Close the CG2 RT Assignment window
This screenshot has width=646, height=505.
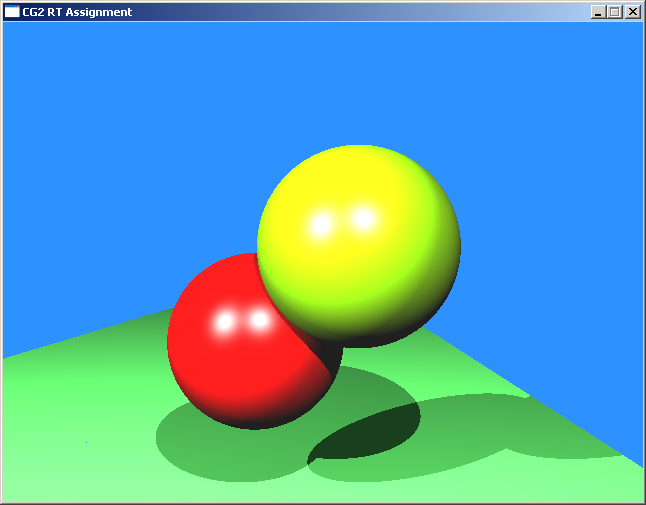[x=633, y=12]
